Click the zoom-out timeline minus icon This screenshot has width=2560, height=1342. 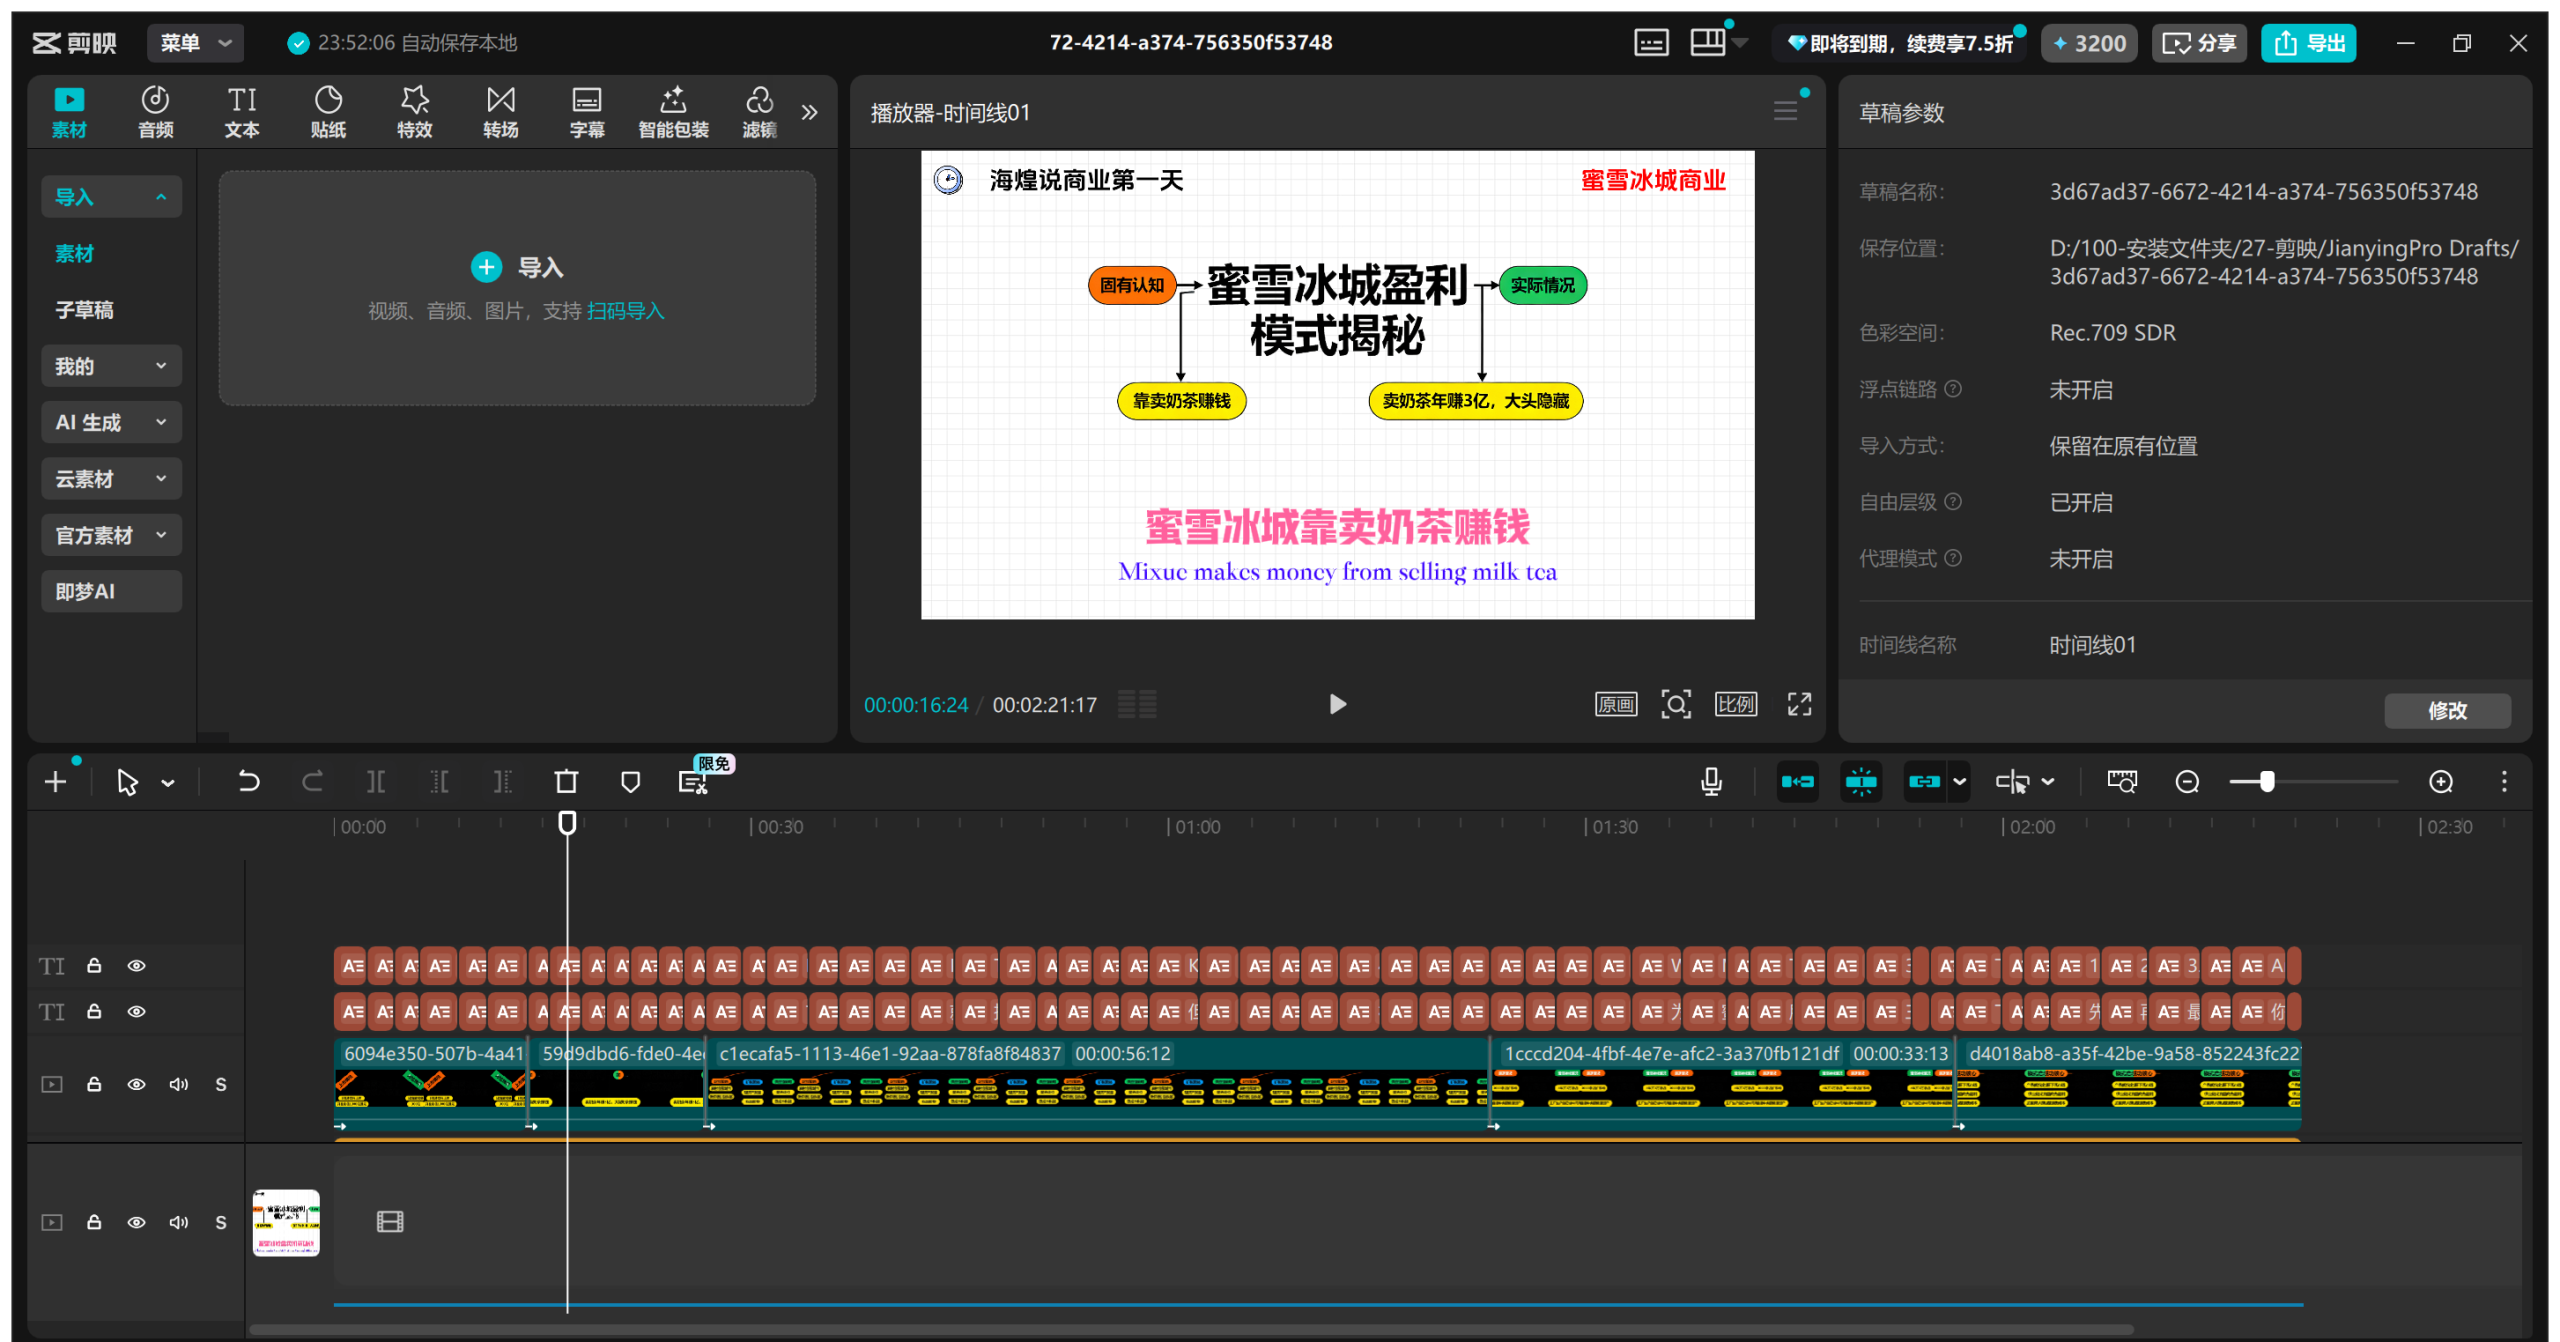[2187, 782]
